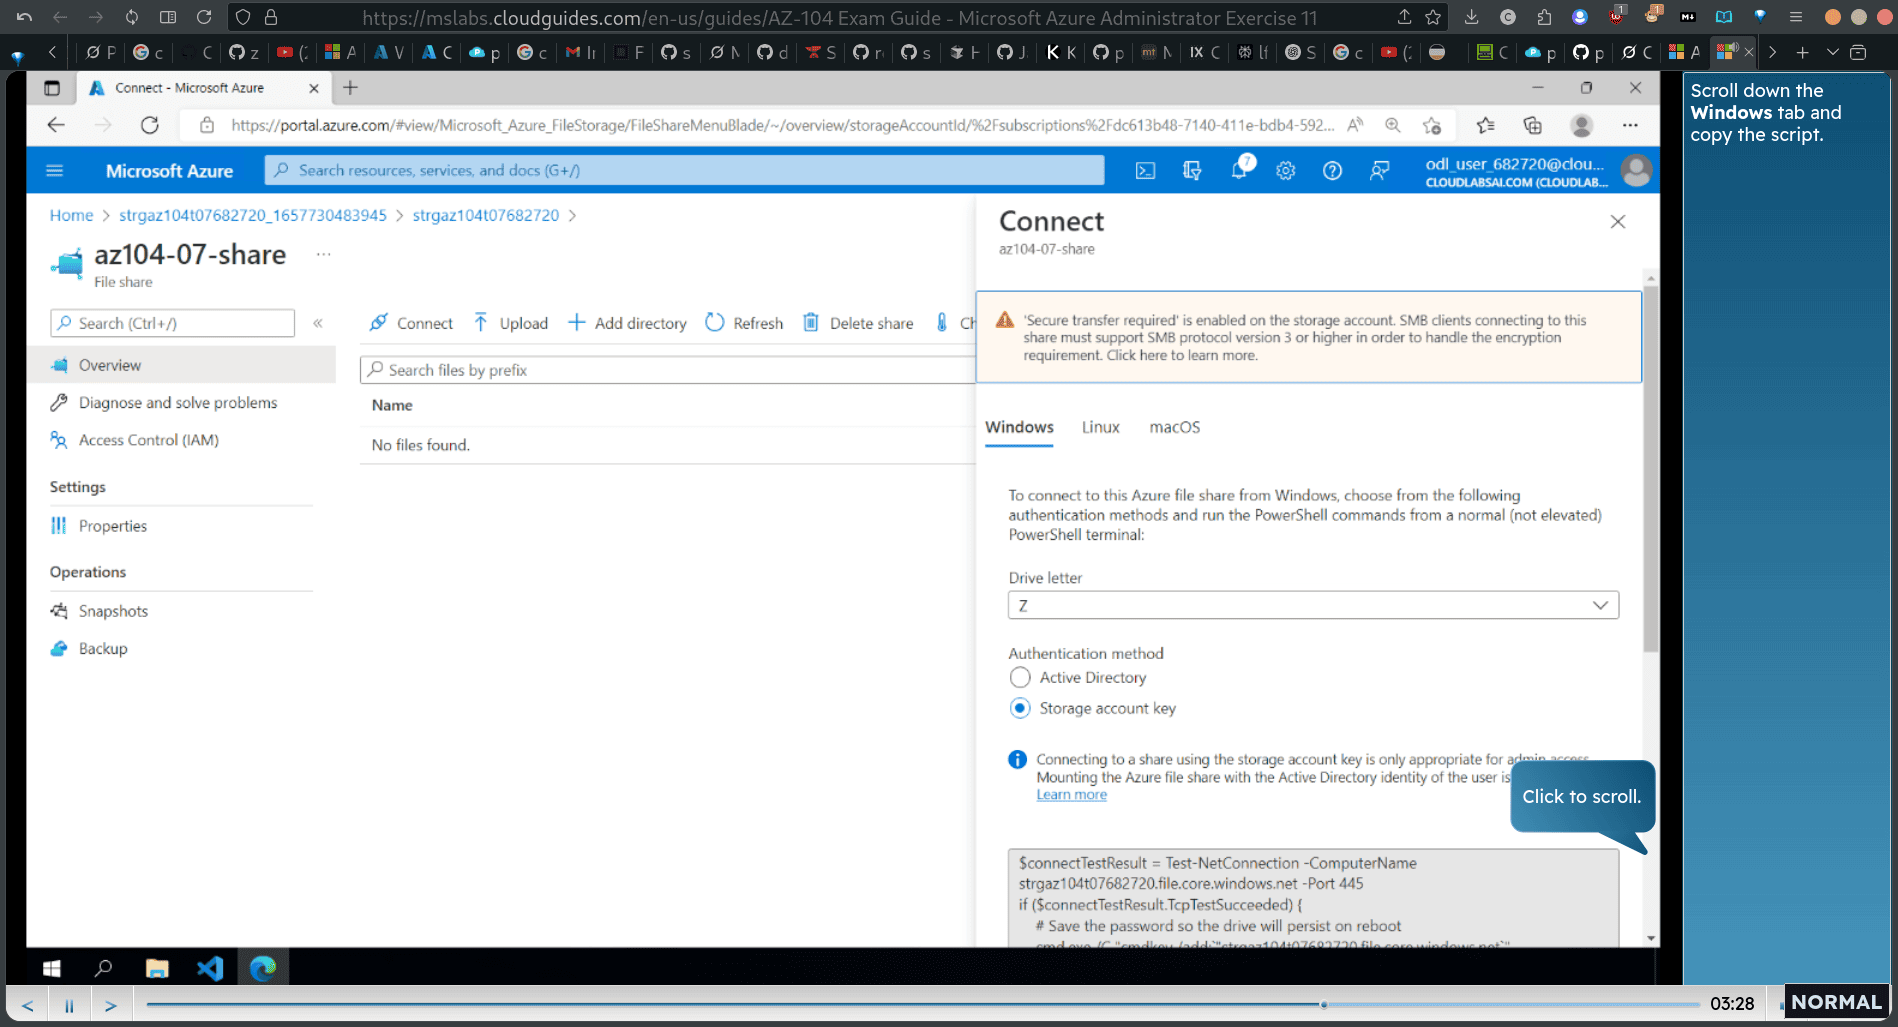Screen dimensions: 1898x1027
Task: Open Edge zoom icon in address bar
Action: pos(1392,125)
